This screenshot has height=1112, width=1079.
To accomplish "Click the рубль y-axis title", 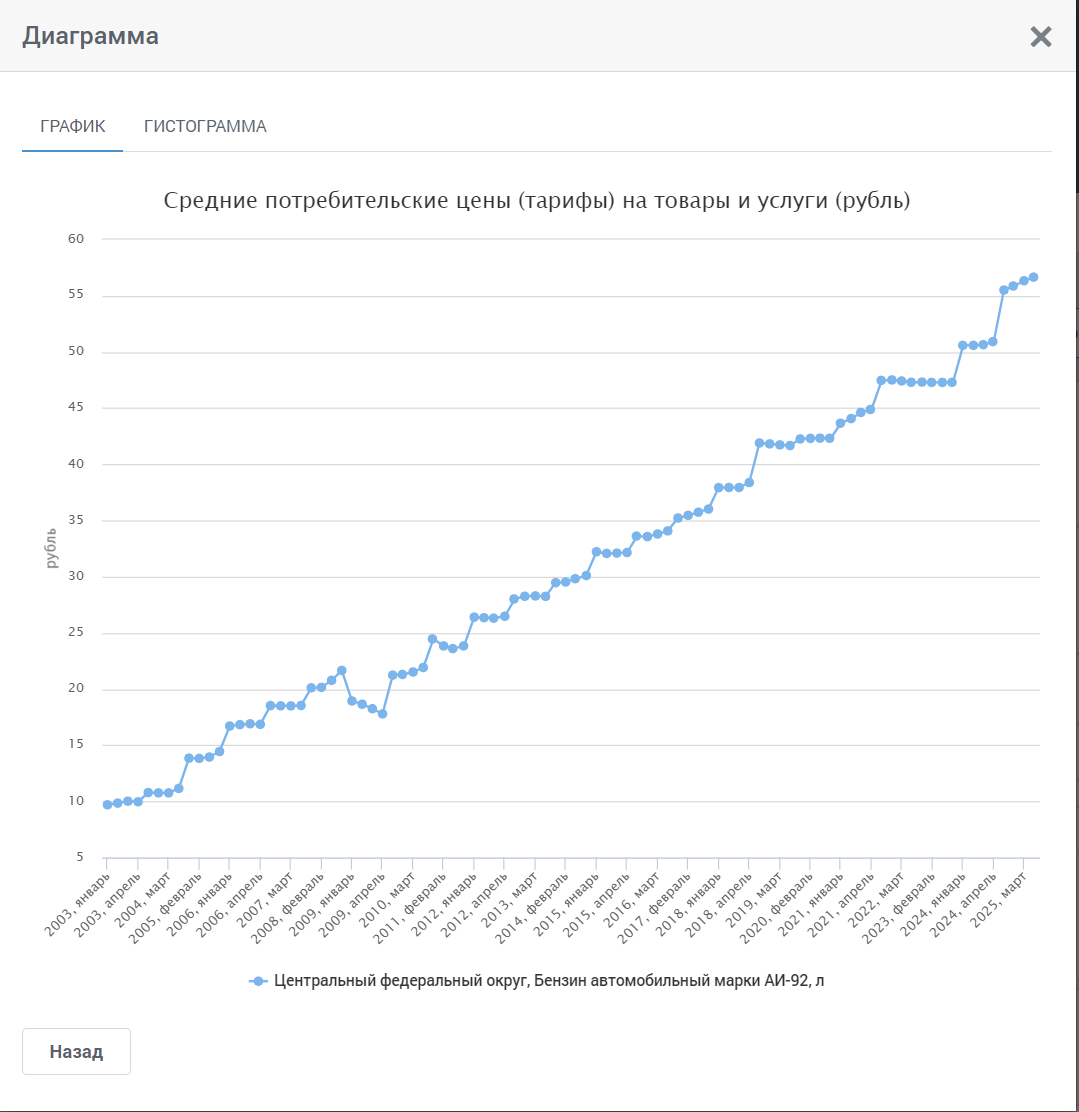I will [50, 548].
